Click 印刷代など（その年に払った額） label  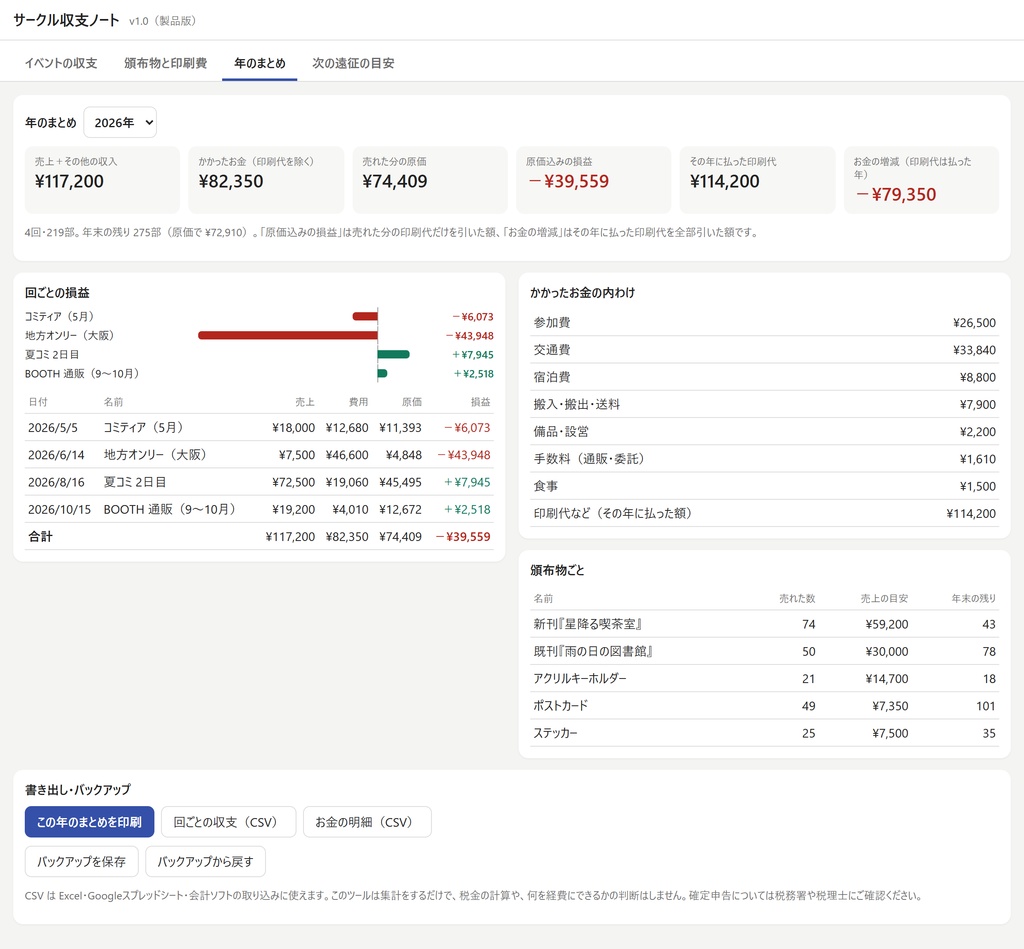(x=613, y=514)
